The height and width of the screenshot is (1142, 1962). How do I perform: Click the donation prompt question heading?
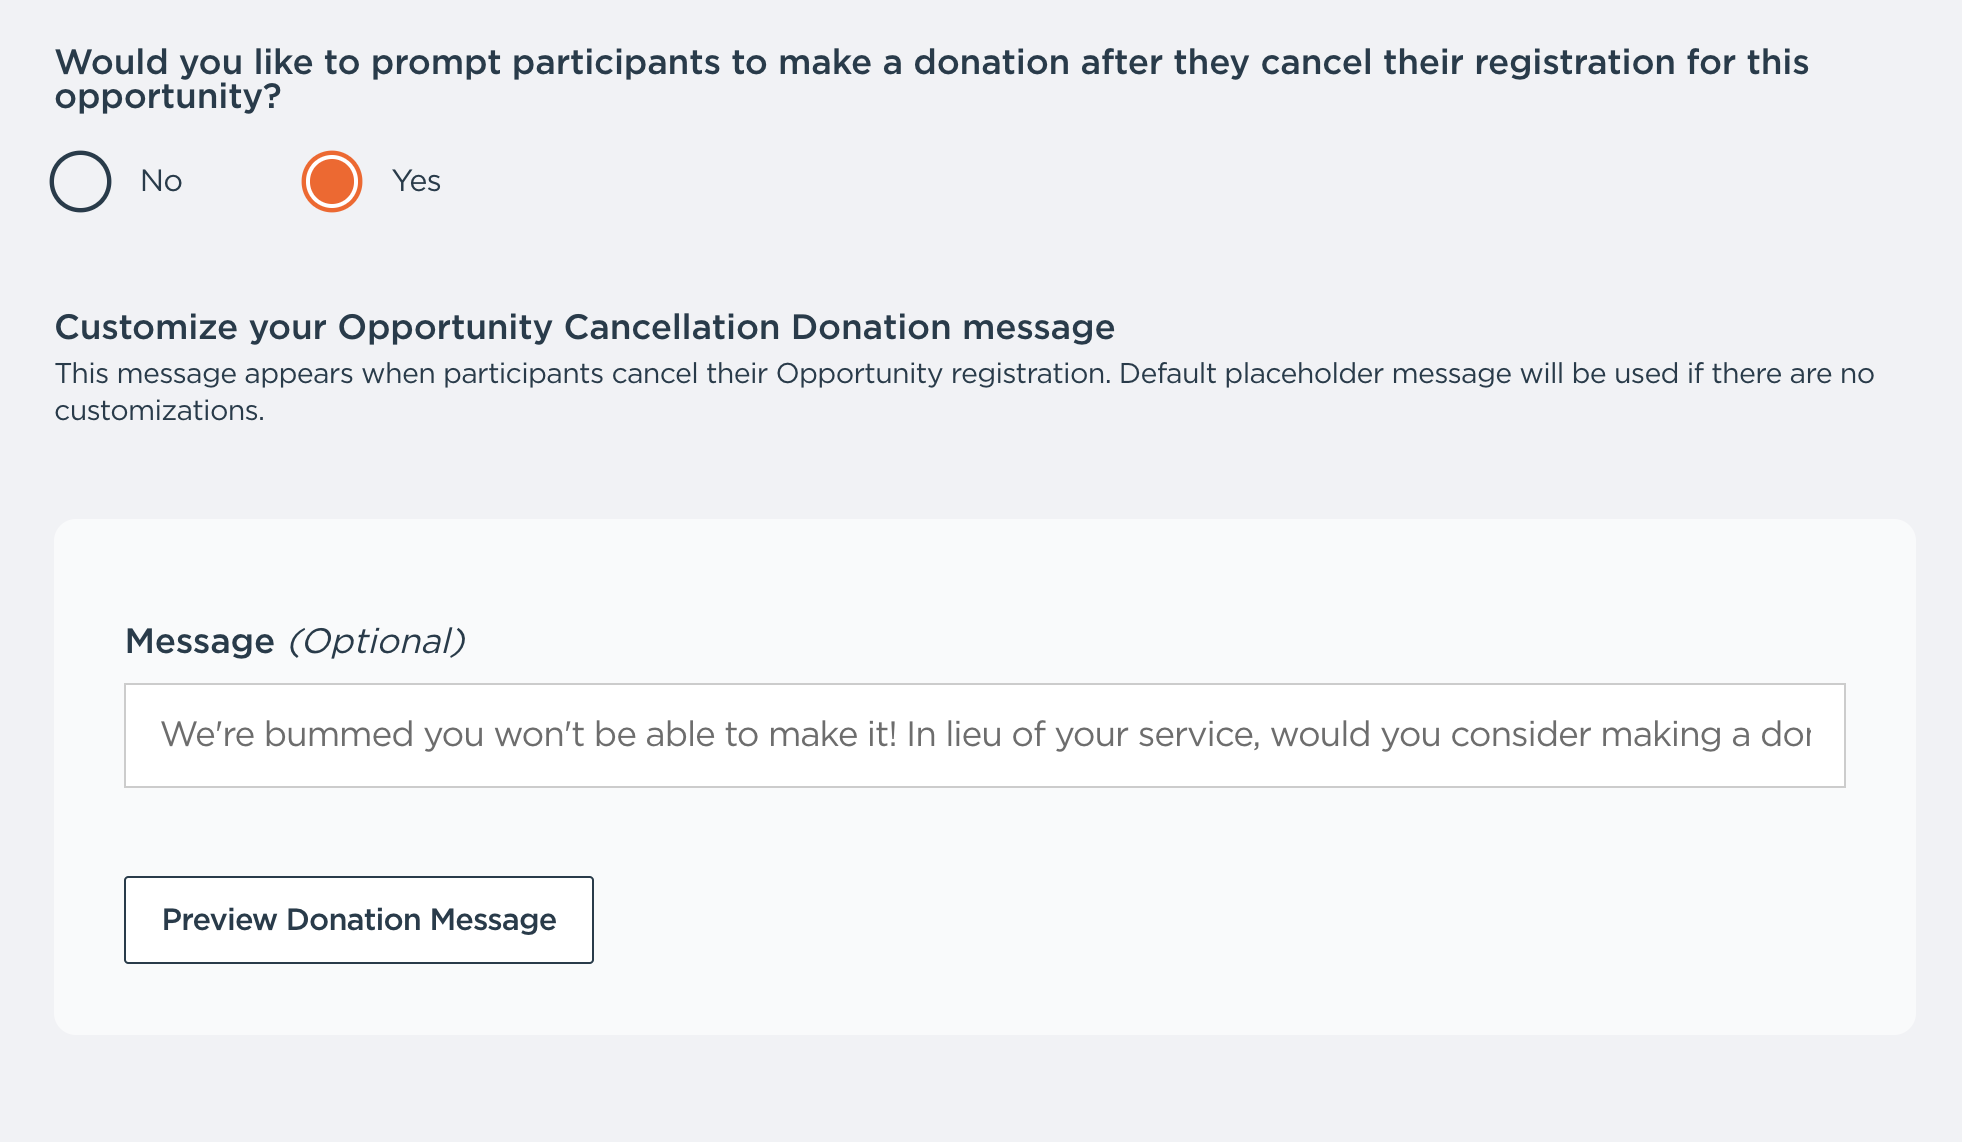click(930, 63)
